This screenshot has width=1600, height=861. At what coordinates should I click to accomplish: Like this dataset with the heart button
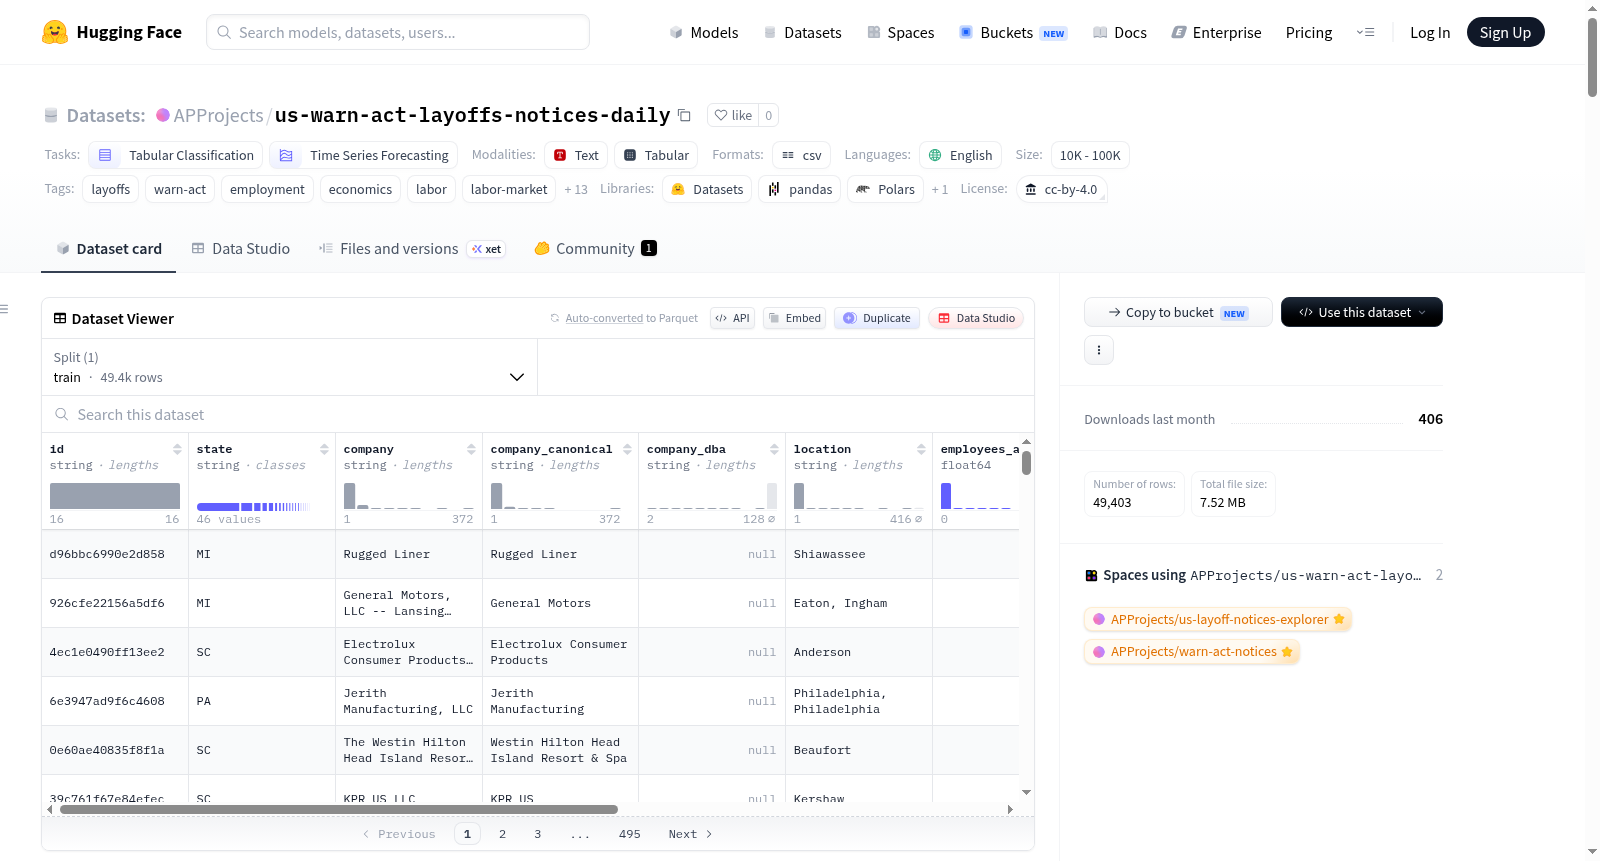click(733, 115)
